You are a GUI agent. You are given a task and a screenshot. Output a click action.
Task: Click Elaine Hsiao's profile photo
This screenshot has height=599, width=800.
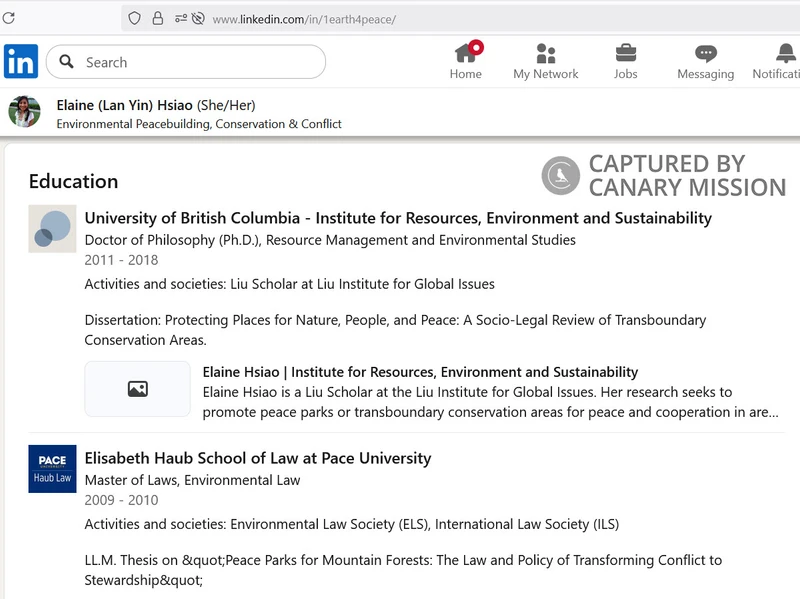(24, 111)
